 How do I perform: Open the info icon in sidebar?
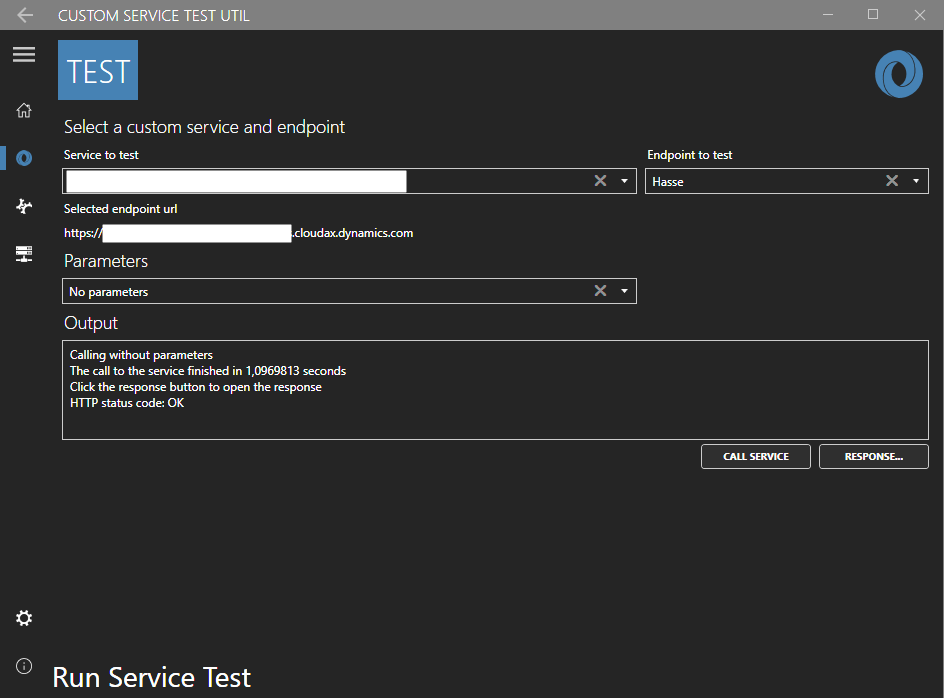pyautogui.click(x=24, y=666)
